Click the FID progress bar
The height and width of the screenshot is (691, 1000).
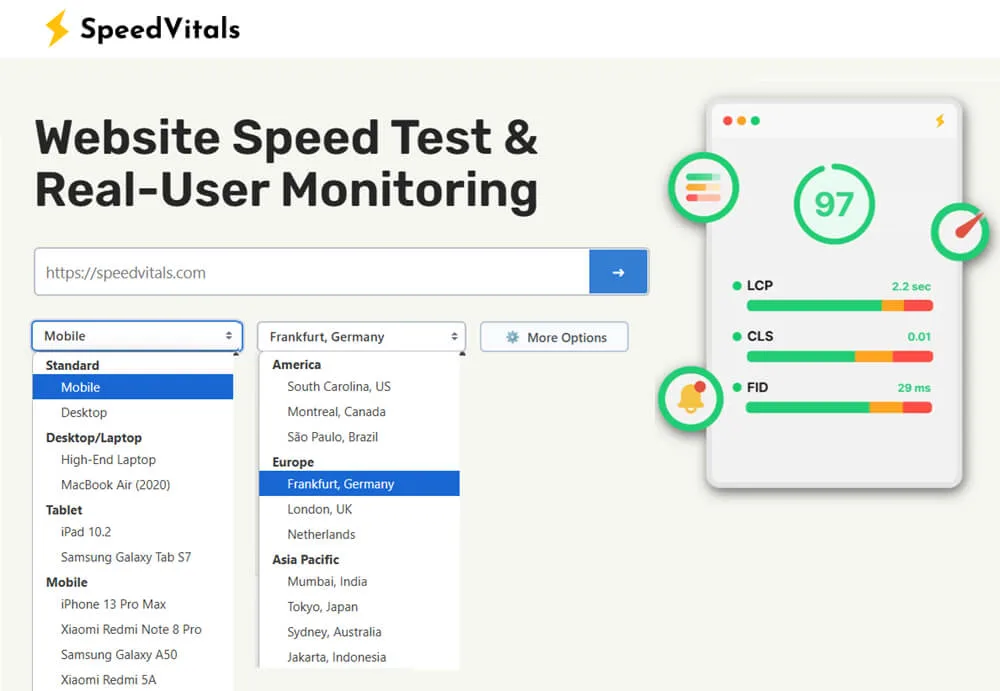(x=839, y=407)
